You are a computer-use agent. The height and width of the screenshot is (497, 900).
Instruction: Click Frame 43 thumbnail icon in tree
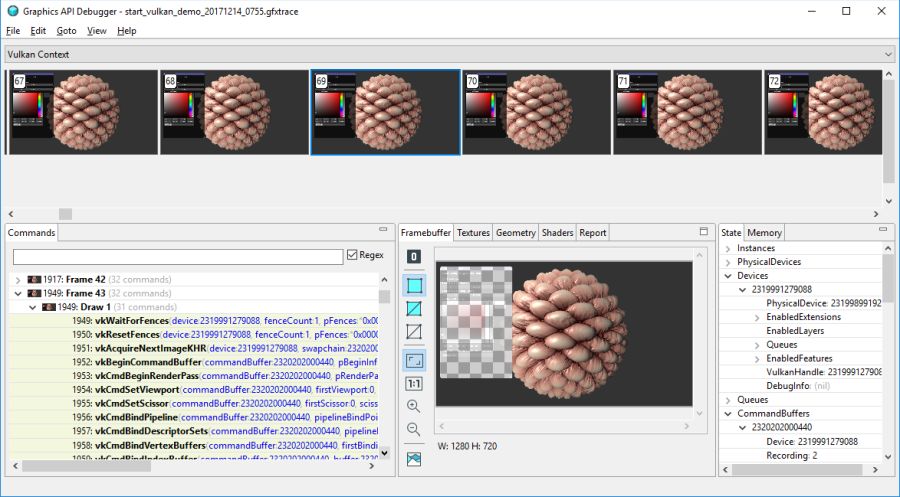(x=34, y=293)
